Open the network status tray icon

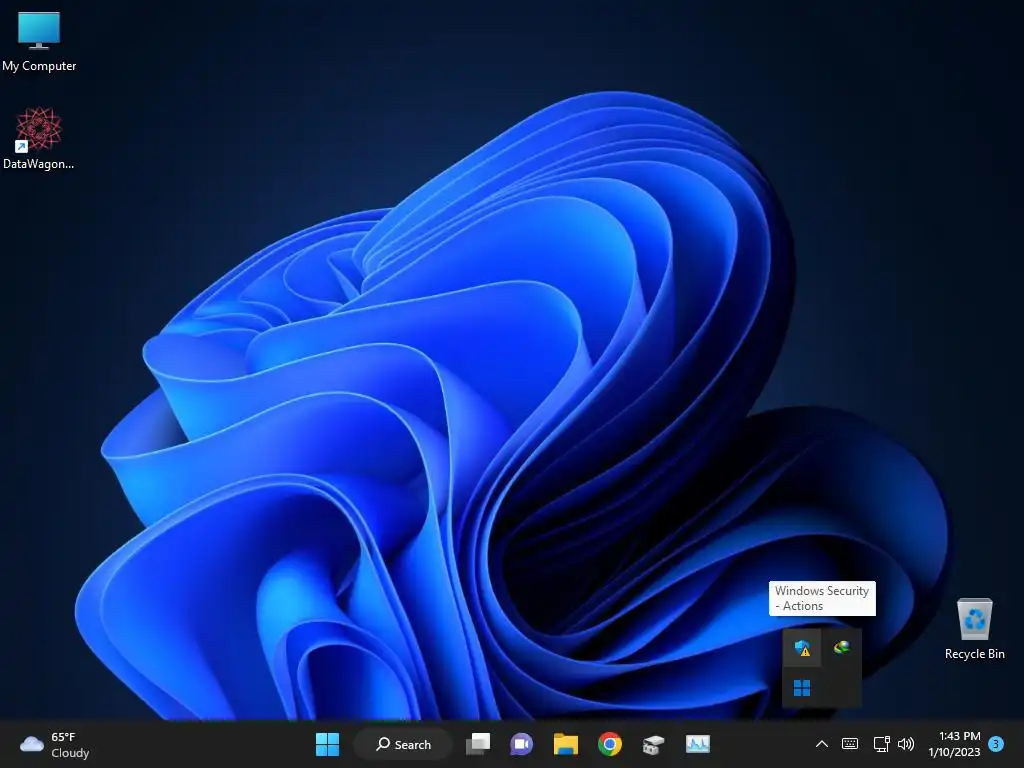click(882, 744)
